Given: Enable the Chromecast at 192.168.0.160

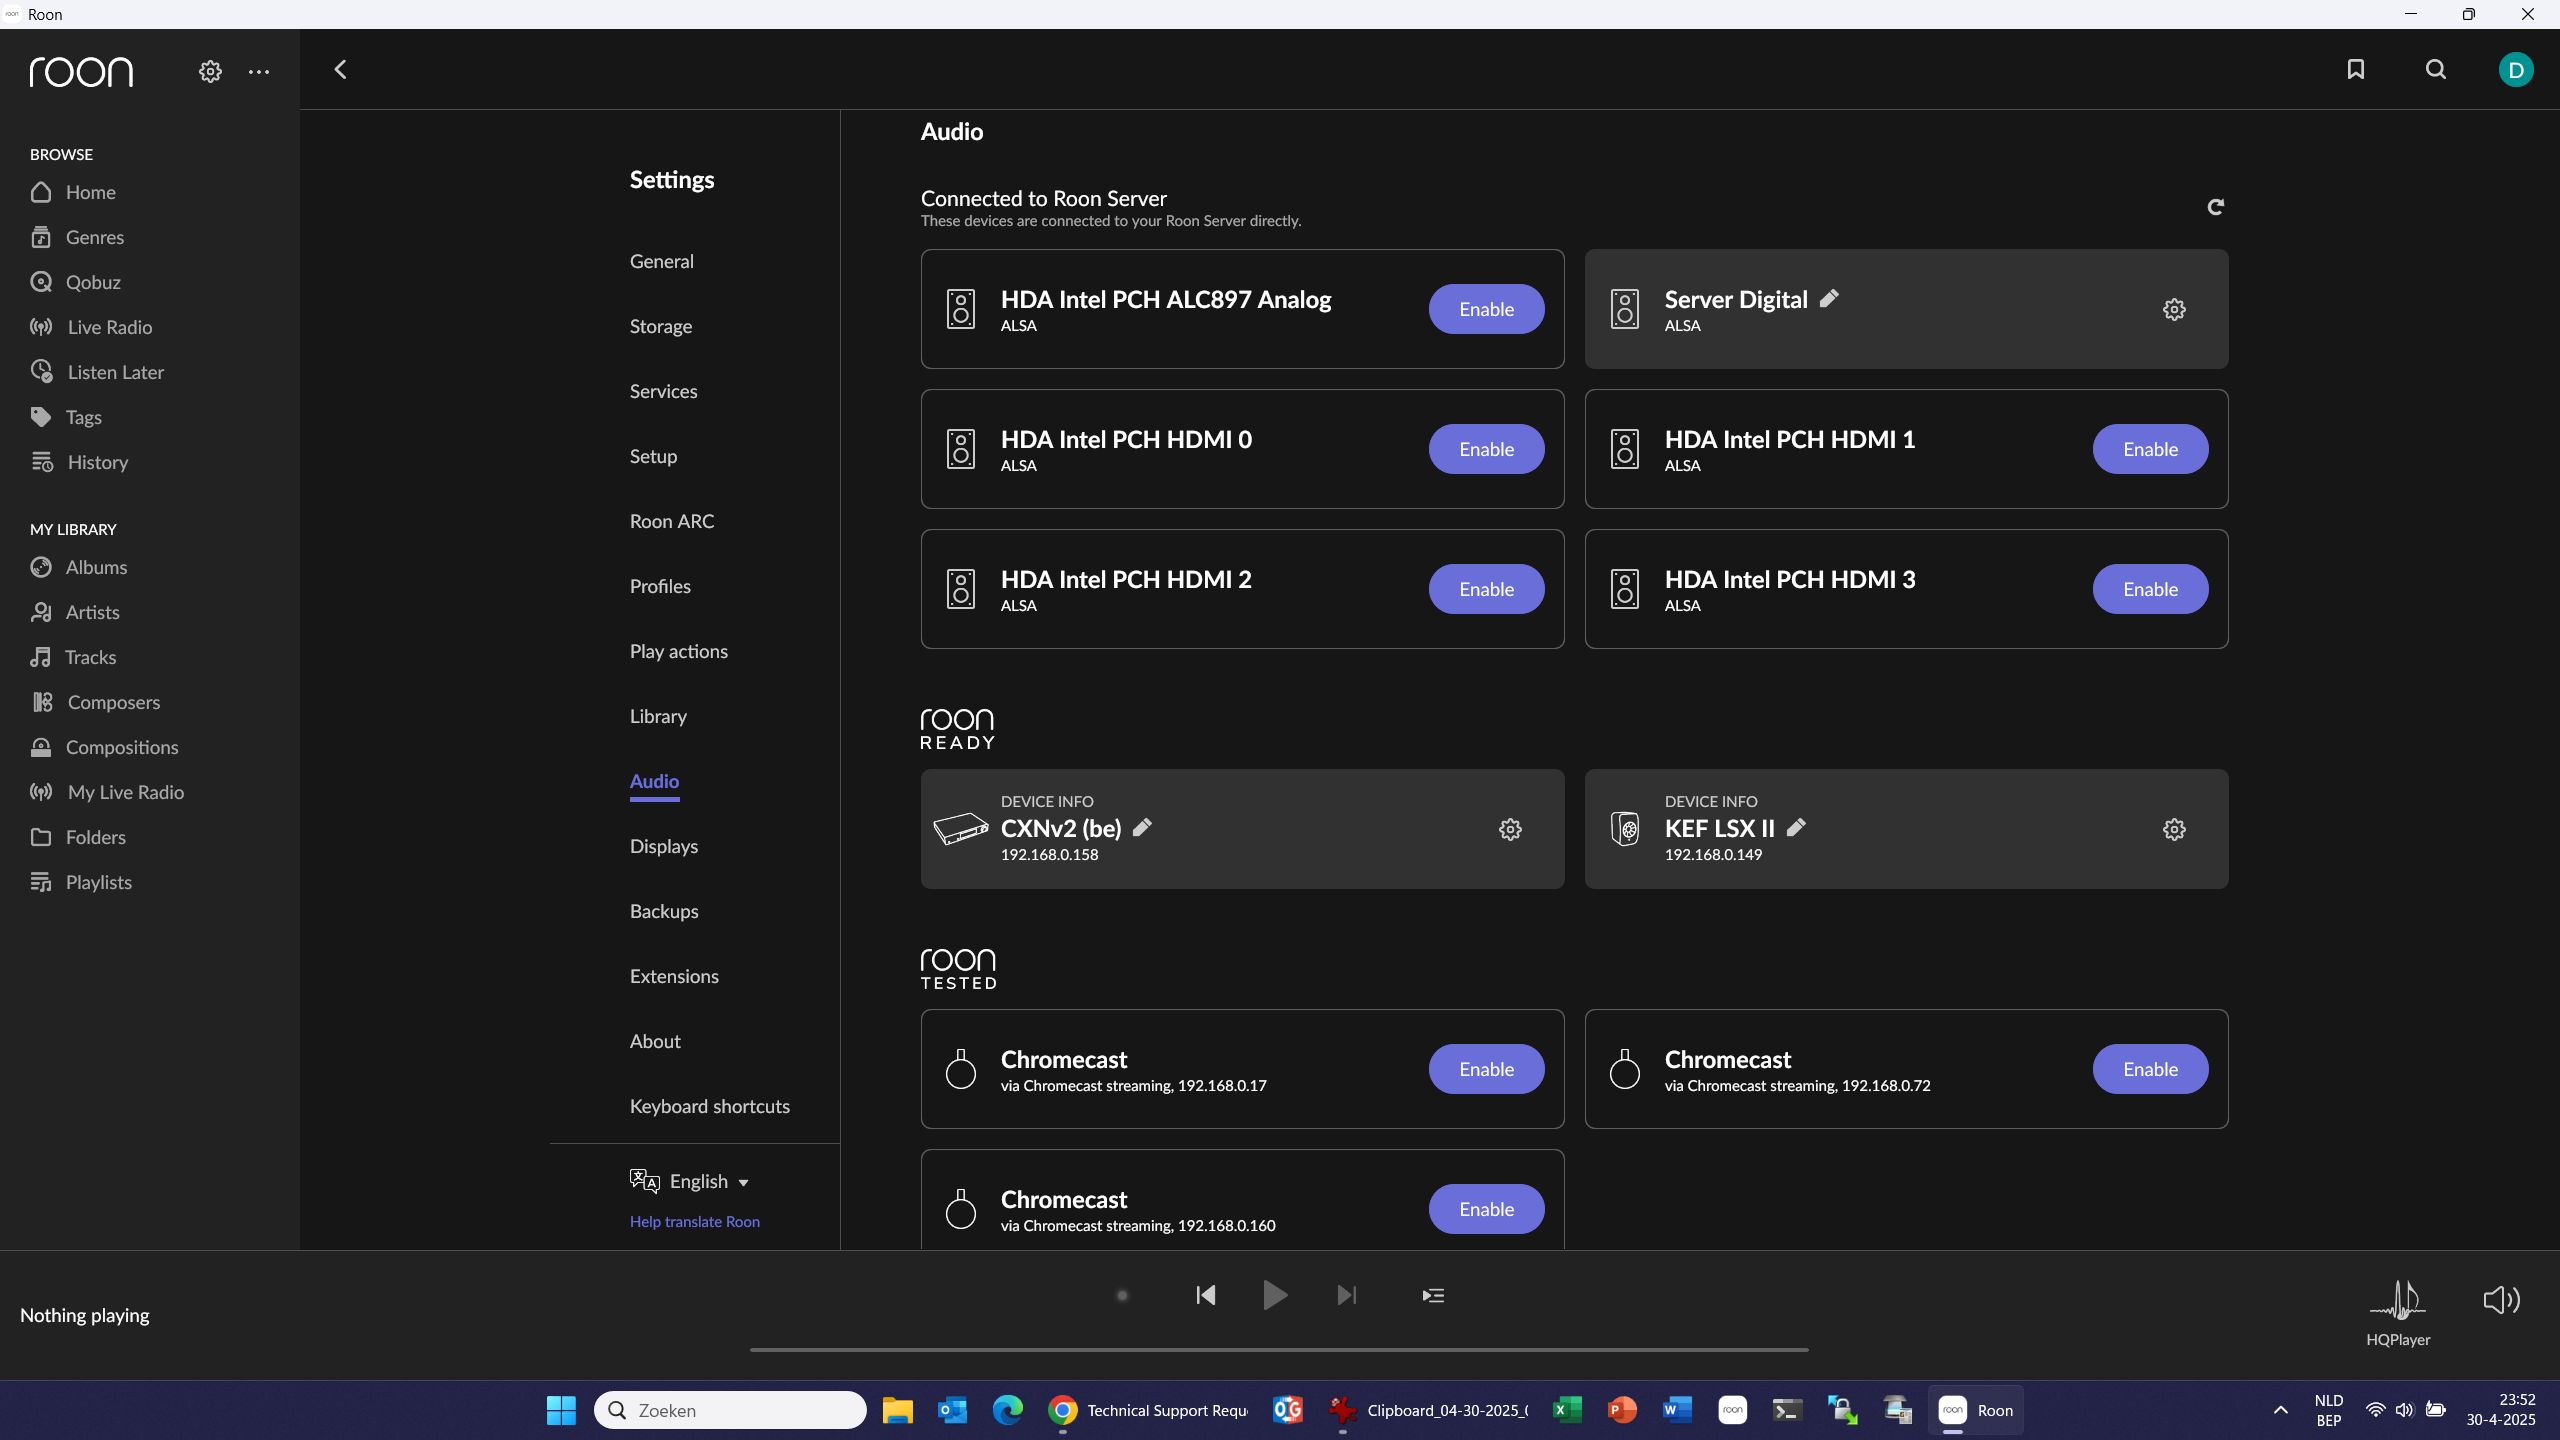Looking at the screenshot, I should point(1486,1209).
